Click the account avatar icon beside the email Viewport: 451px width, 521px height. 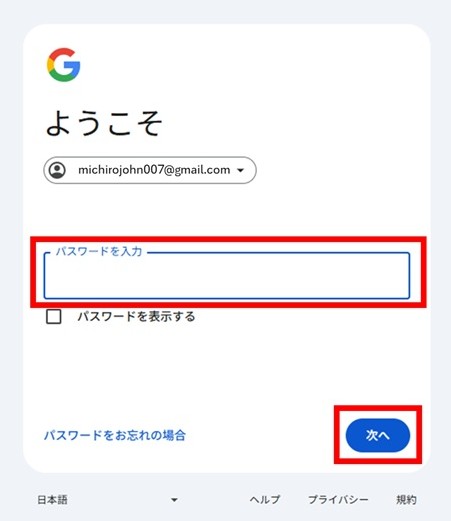(x=57, y=170)
